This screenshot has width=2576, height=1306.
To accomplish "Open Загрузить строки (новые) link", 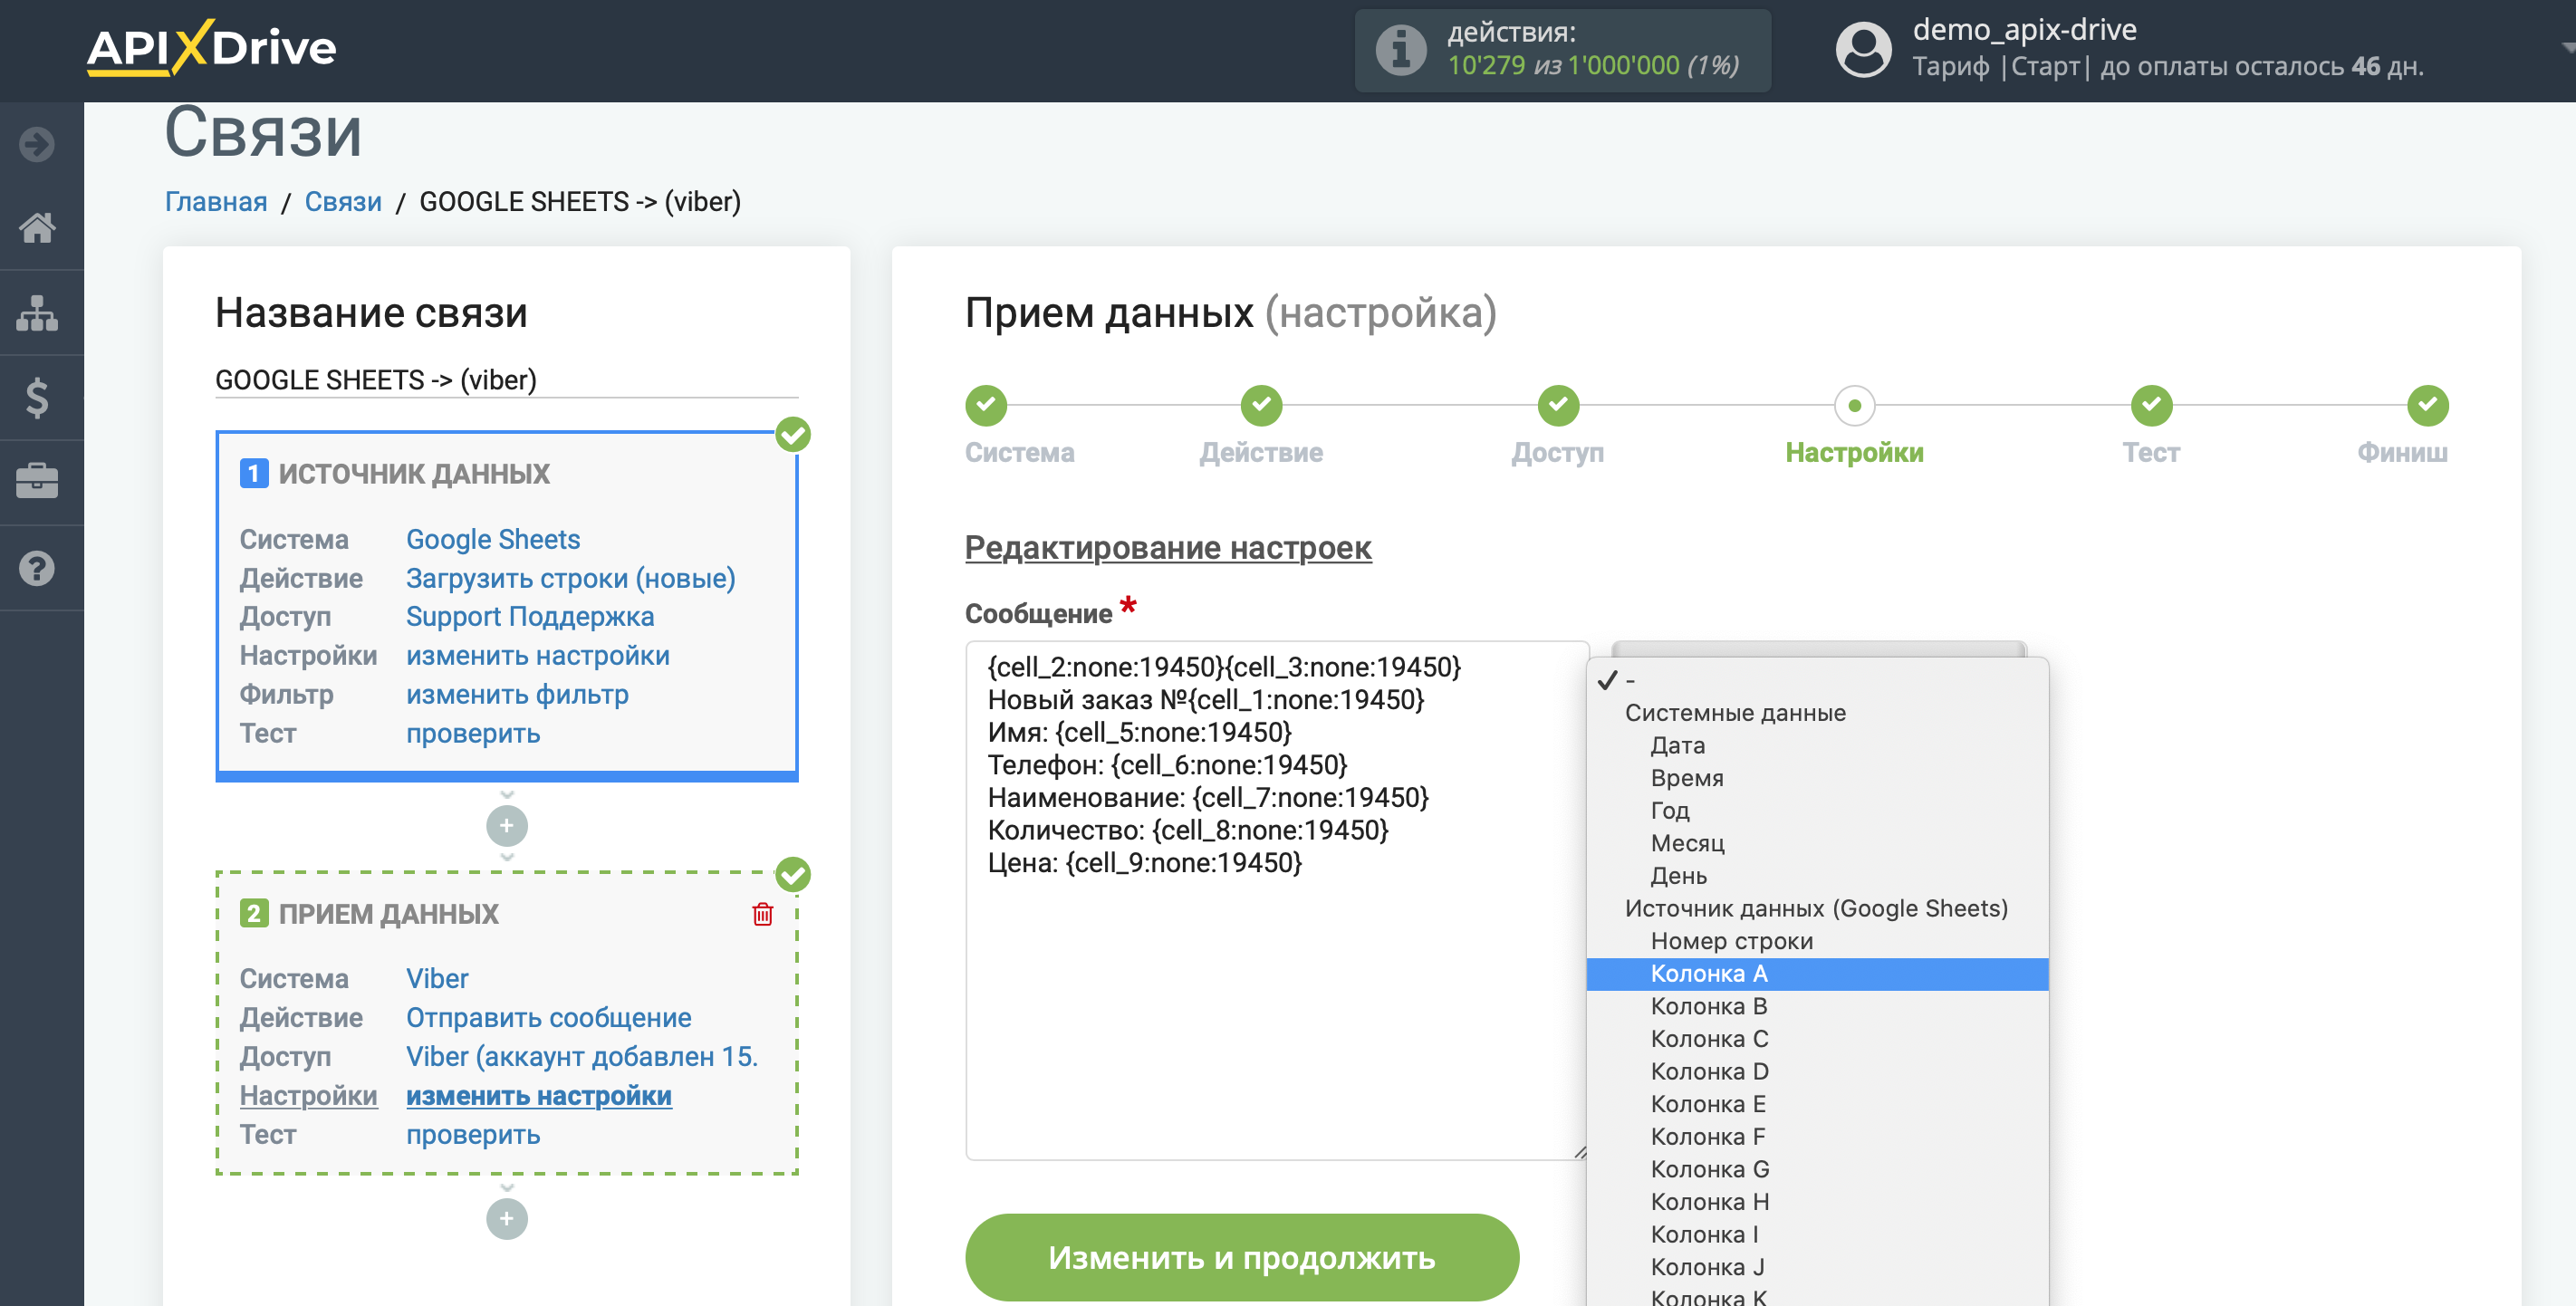I will pyautogui.click(x=570, y=578).
